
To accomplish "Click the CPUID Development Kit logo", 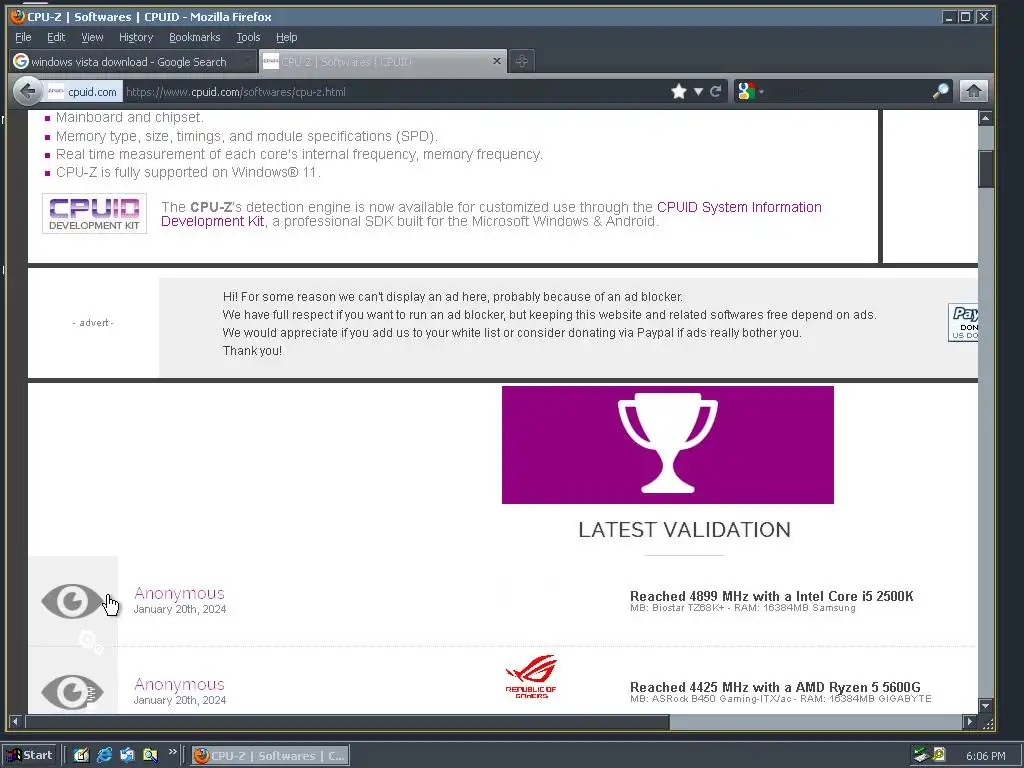I will coord(95,214).
